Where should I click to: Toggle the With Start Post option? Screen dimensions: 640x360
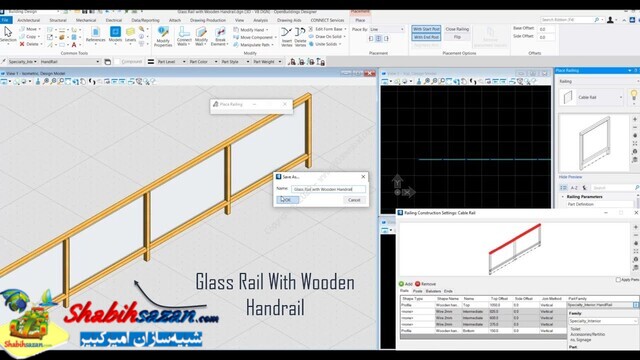coord(426,29)
